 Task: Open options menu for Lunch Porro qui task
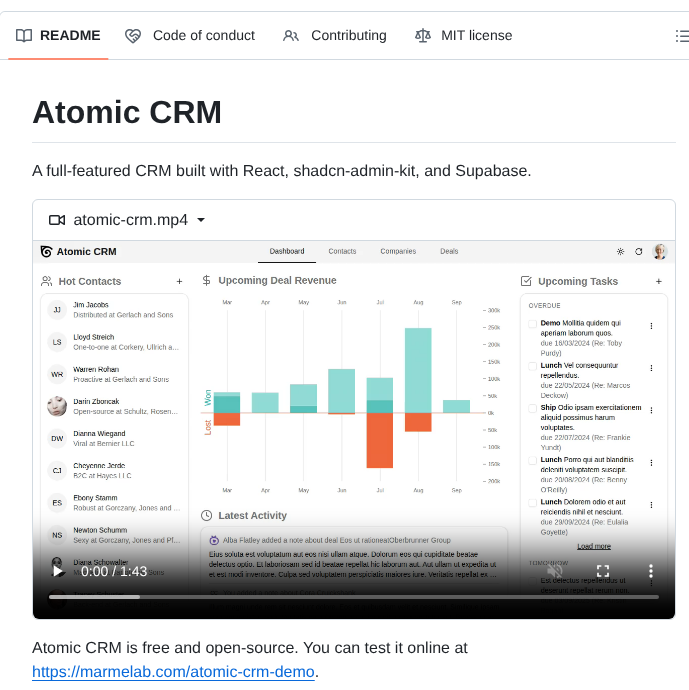(651, 462)
